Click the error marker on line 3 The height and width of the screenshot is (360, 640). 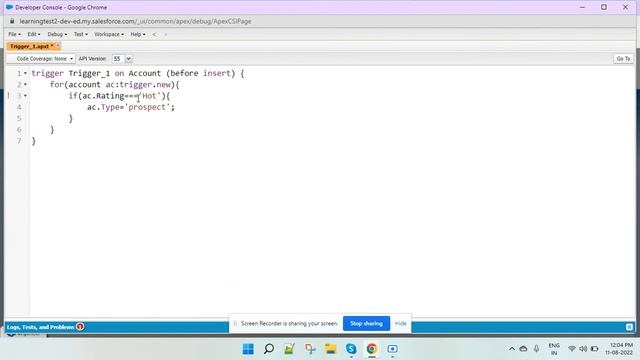click(9, 96)
